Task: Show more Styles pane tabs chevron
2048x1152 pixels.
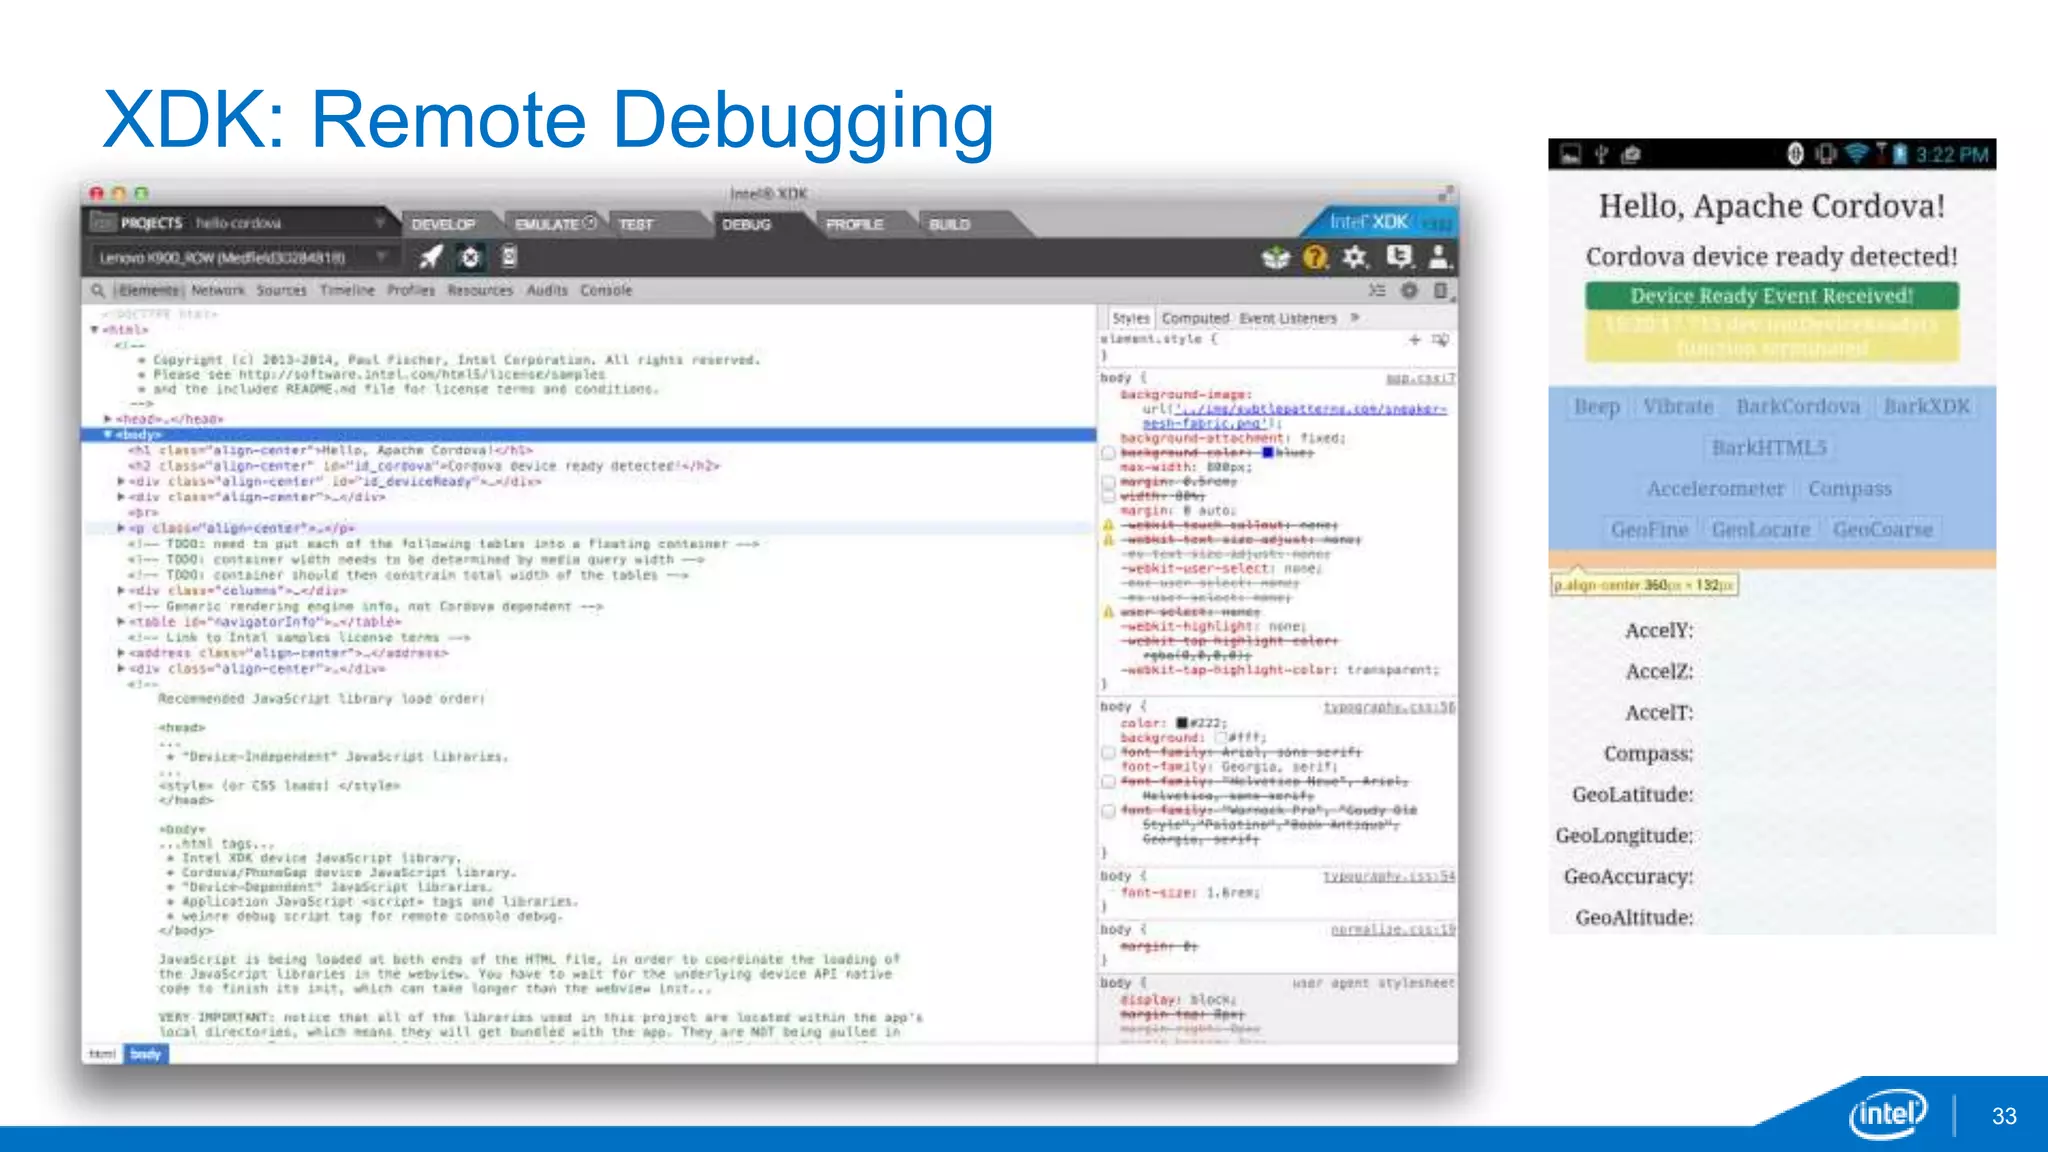Action: coord(1355,318)
